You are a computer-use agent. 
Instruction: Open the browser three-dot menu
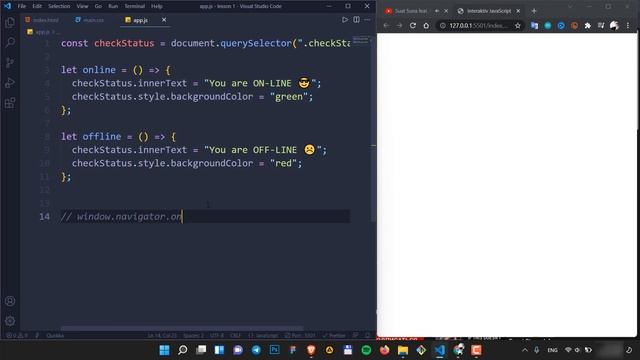tap(628, 25)
